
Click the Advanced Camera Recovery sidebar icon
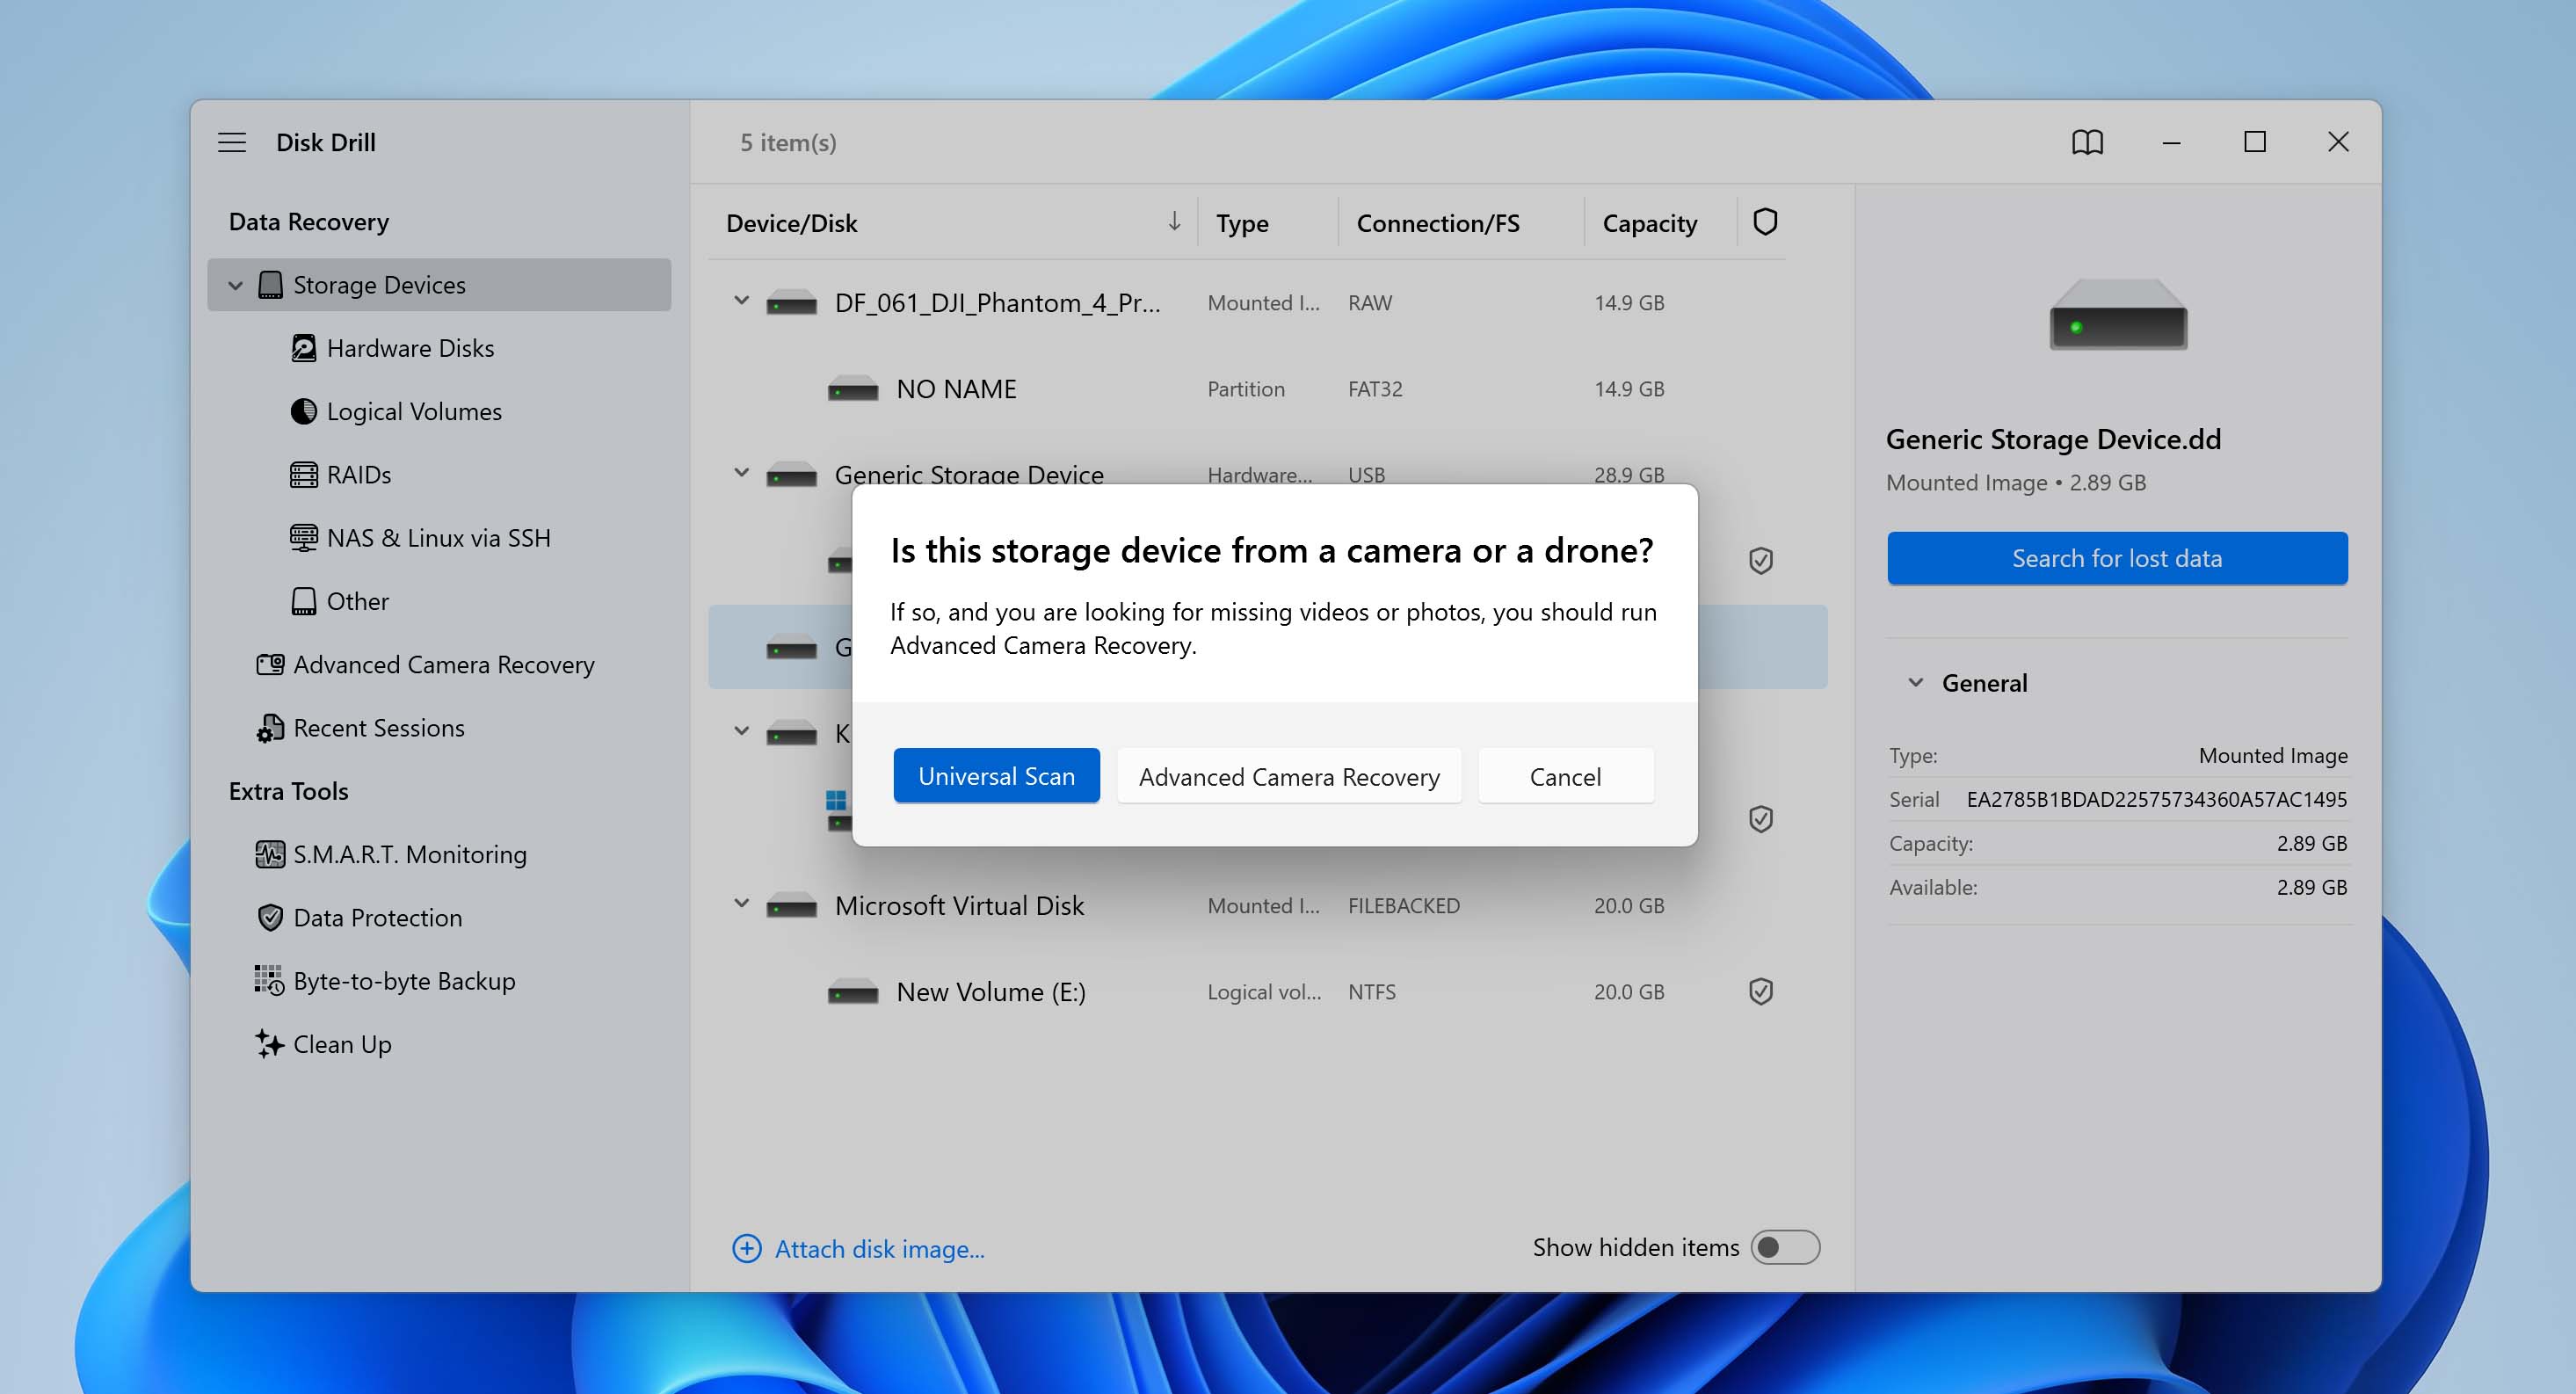[270, 664]
